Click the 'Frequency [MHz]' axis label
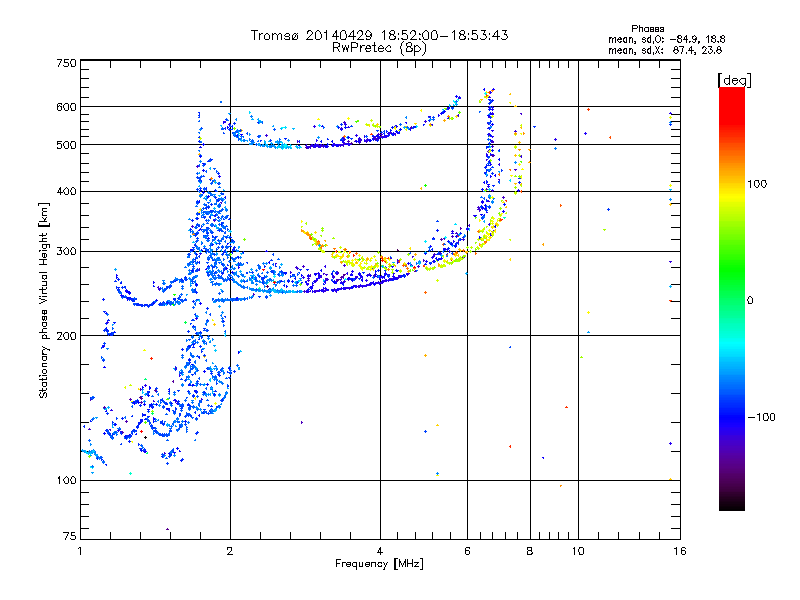The image size is (800, 600). [379, 564]
